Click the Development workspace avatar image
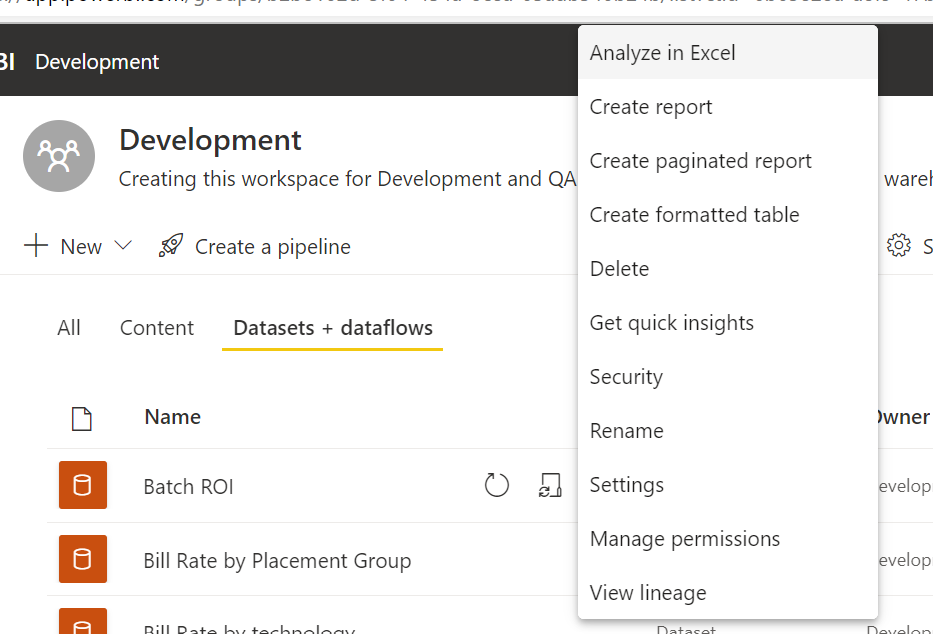 58,156
